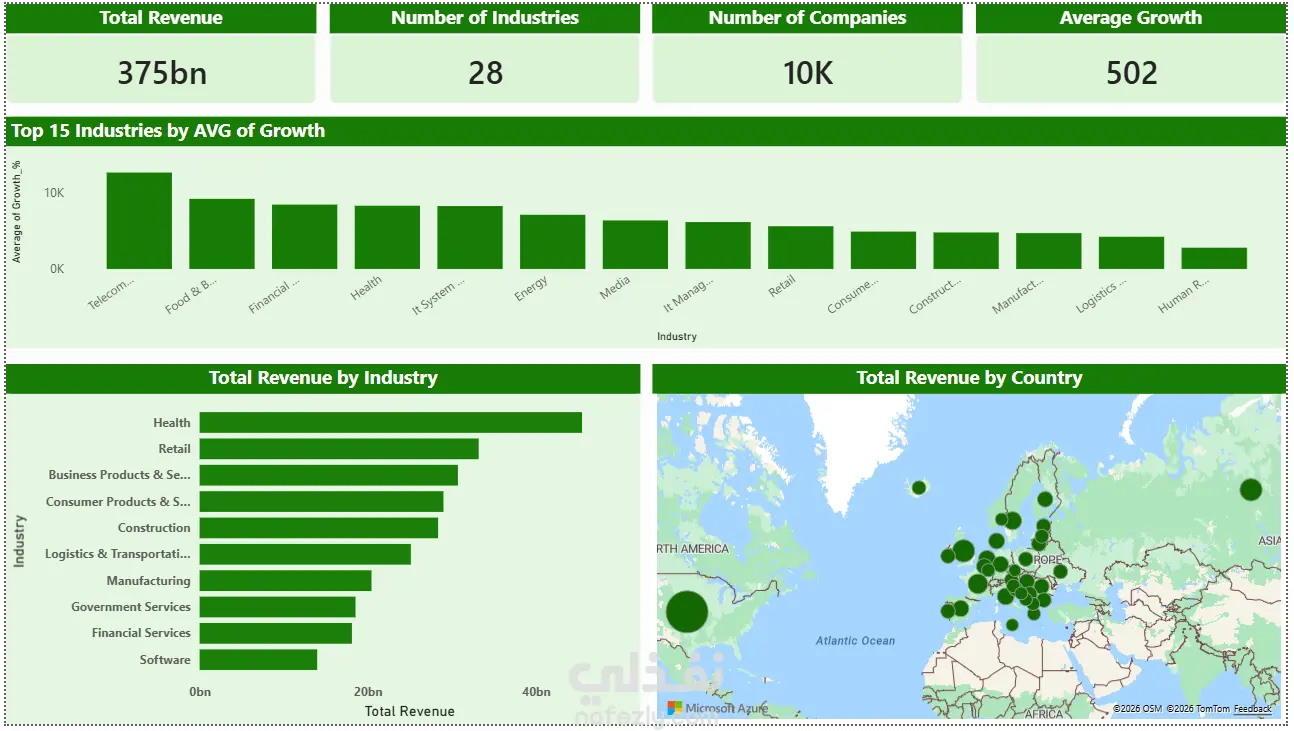Click the 10K tick on growth axis
This screenshot has width=1294, height=731.
53,193
